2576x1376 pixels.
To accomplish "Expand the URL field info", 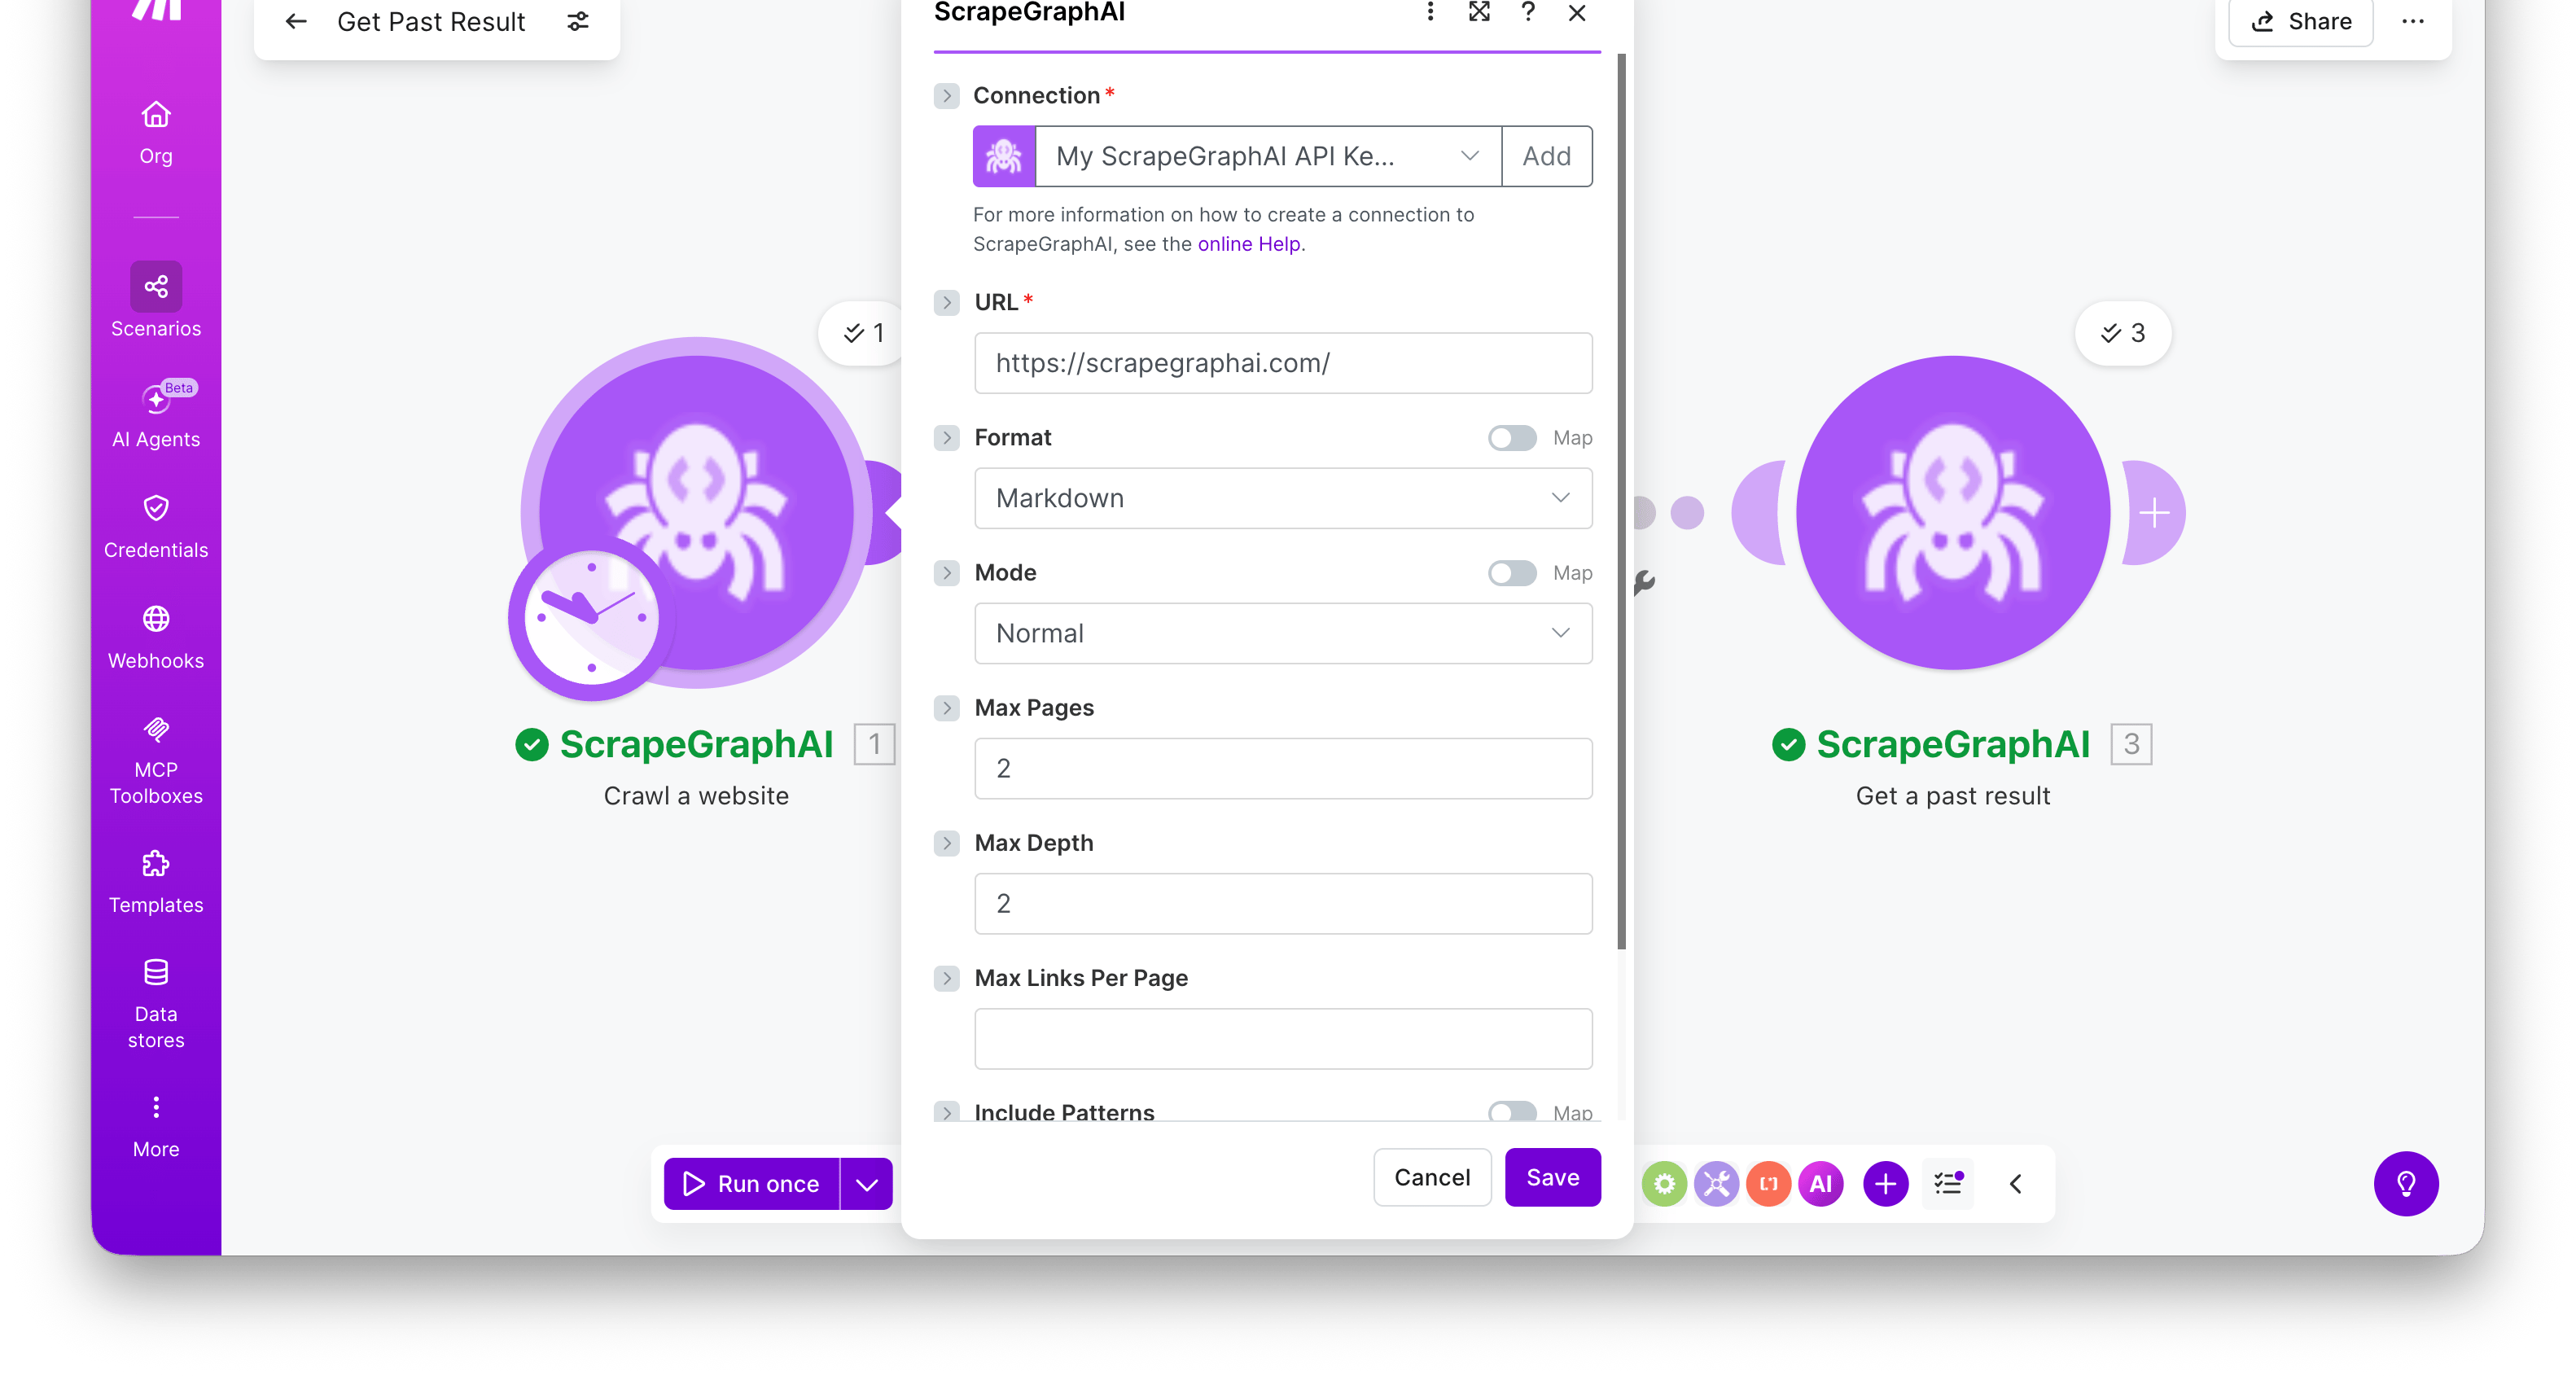I will point(946,302).
